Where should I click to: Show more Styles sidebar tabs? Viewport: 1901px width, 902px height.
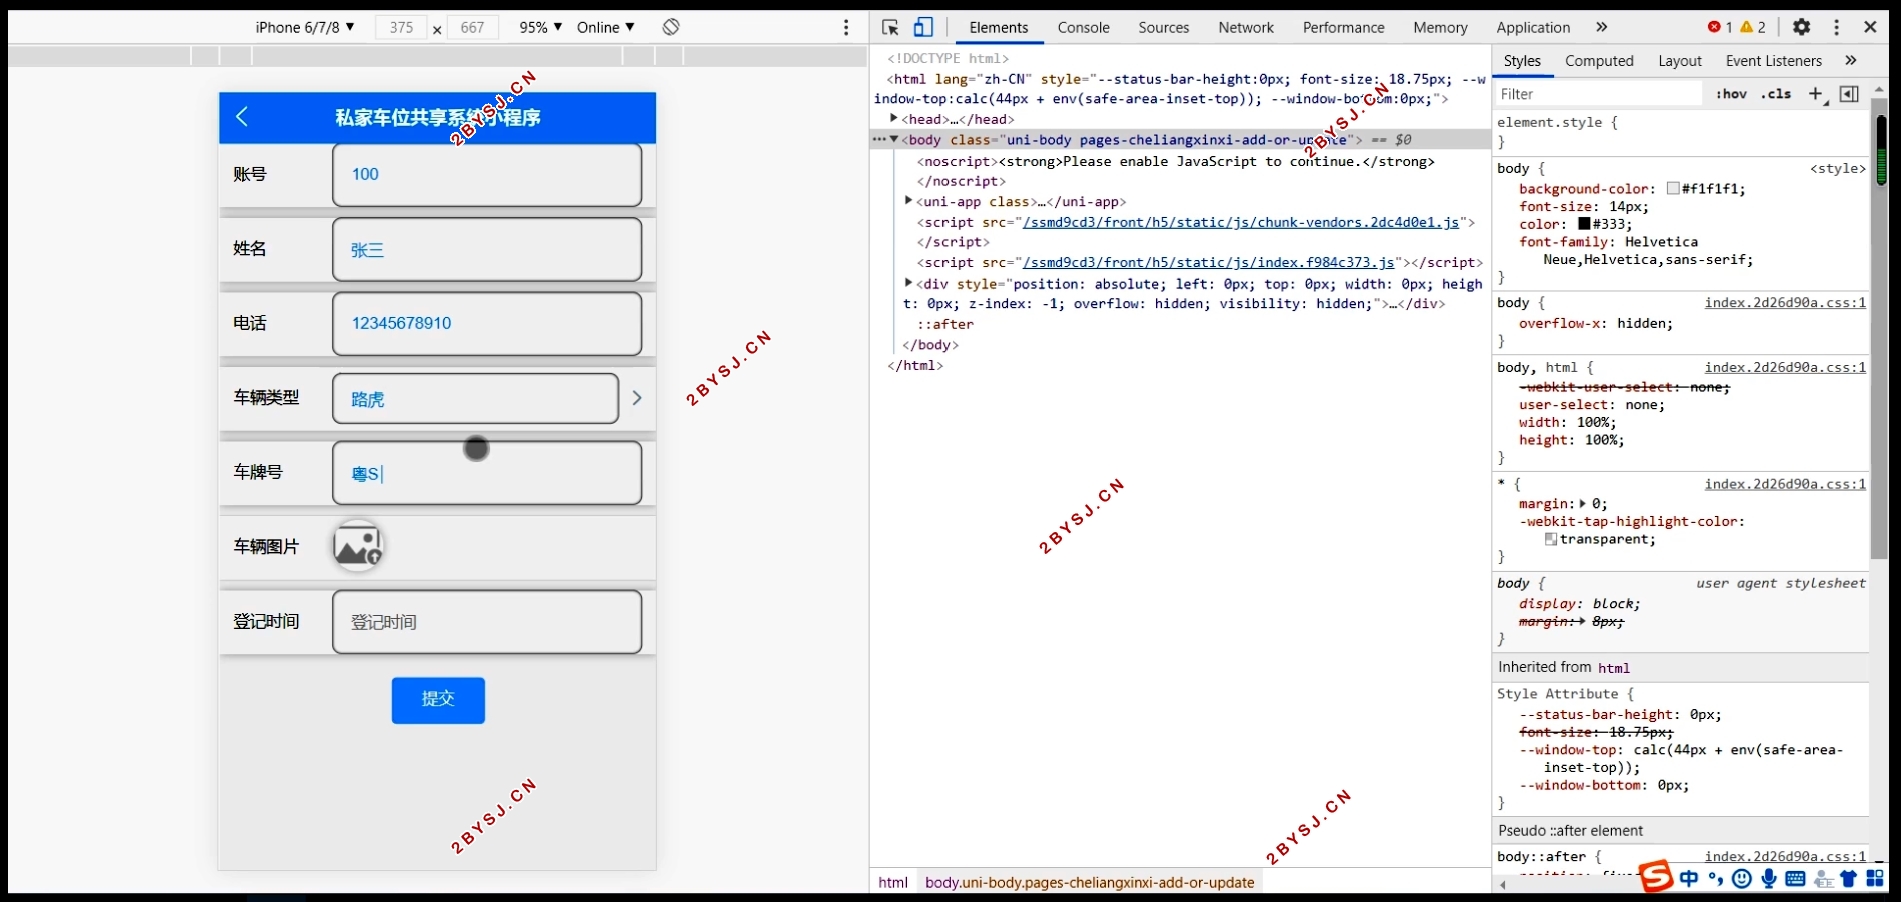click(1851, 60)
